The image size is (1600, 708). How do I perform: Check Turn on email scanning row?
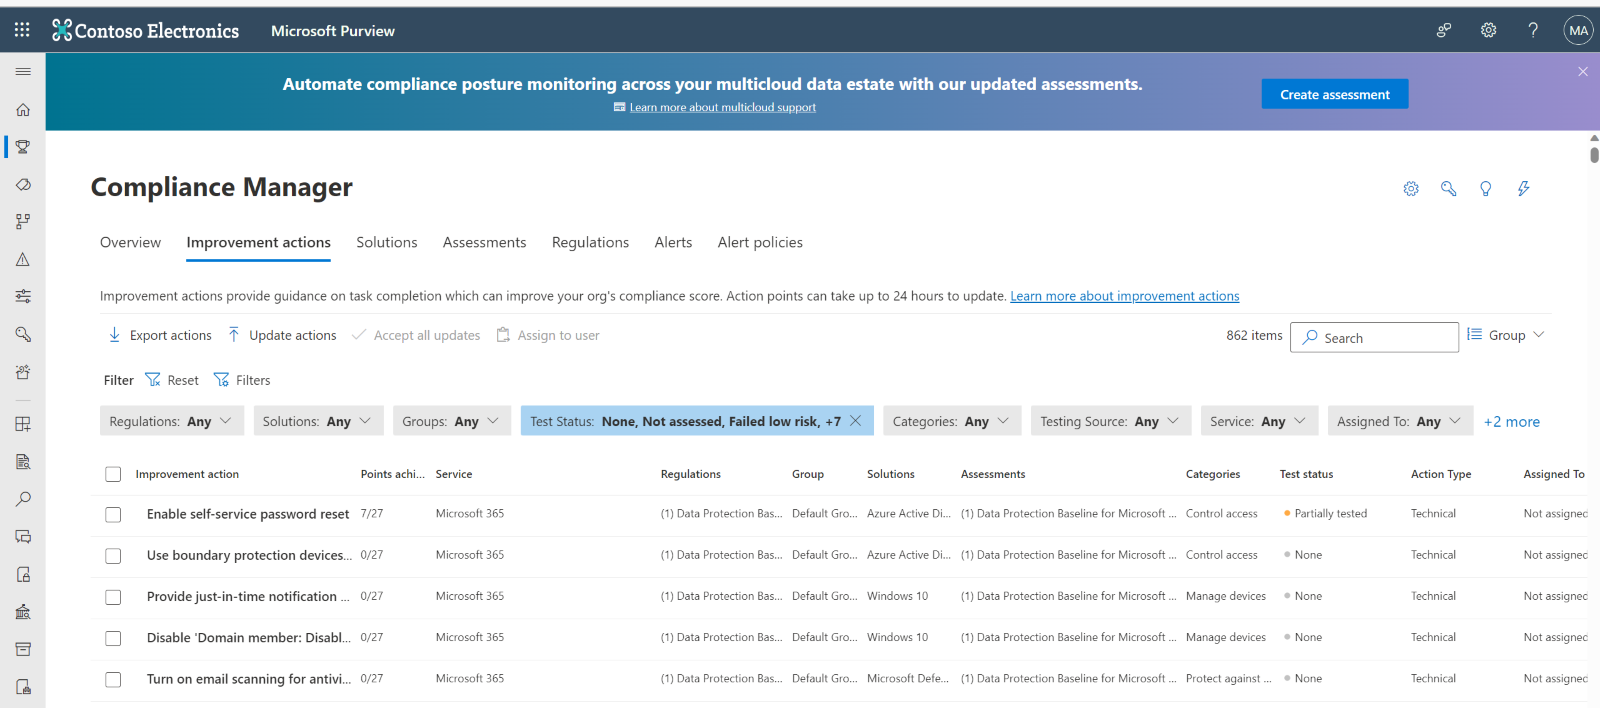click(x=113, y=680)
